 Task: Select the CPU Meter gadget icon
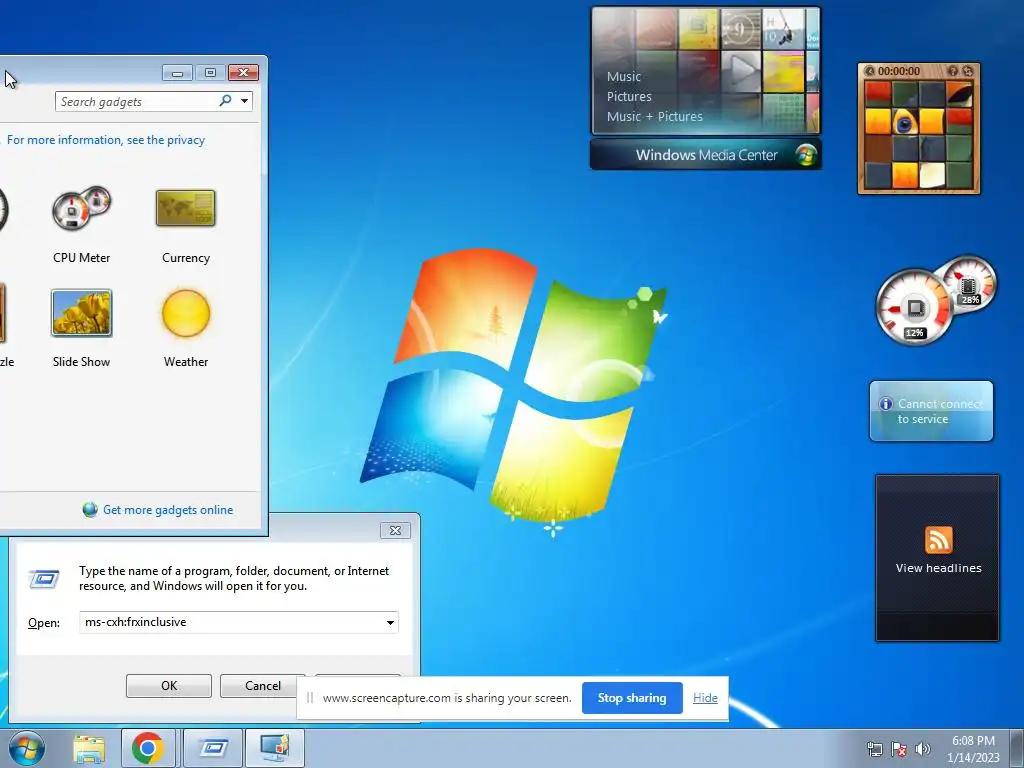82,208
